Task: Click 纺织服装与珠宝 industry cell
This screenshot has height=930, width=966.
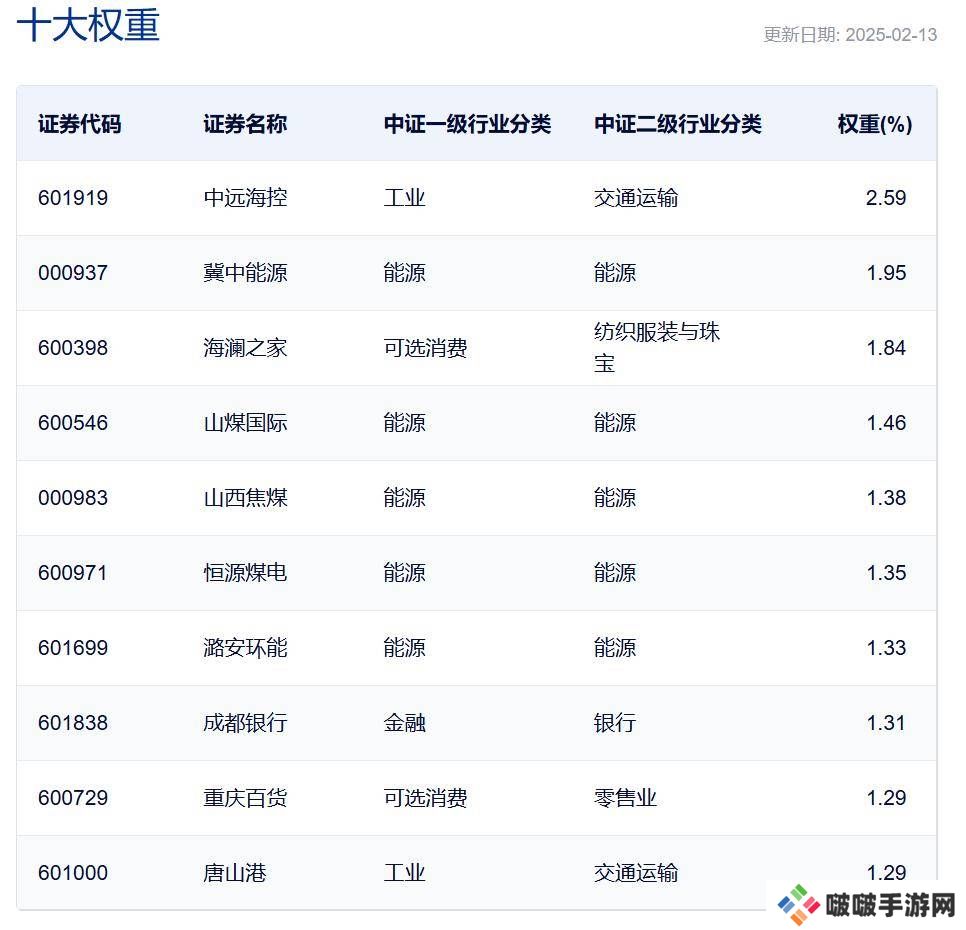Action: 657,348
